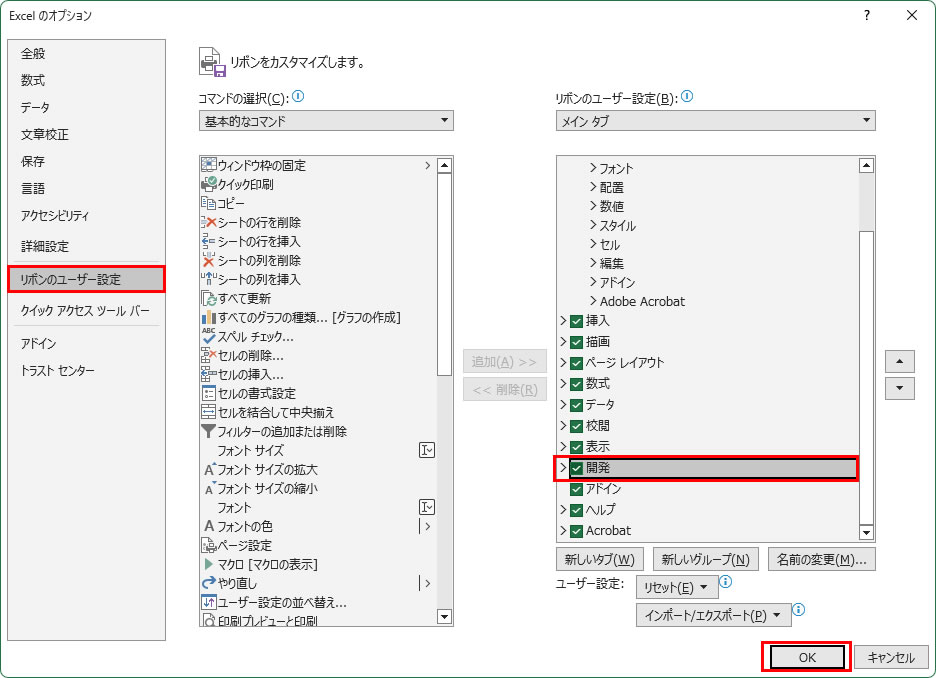Click the 新しいグループ button

point(706,559)
